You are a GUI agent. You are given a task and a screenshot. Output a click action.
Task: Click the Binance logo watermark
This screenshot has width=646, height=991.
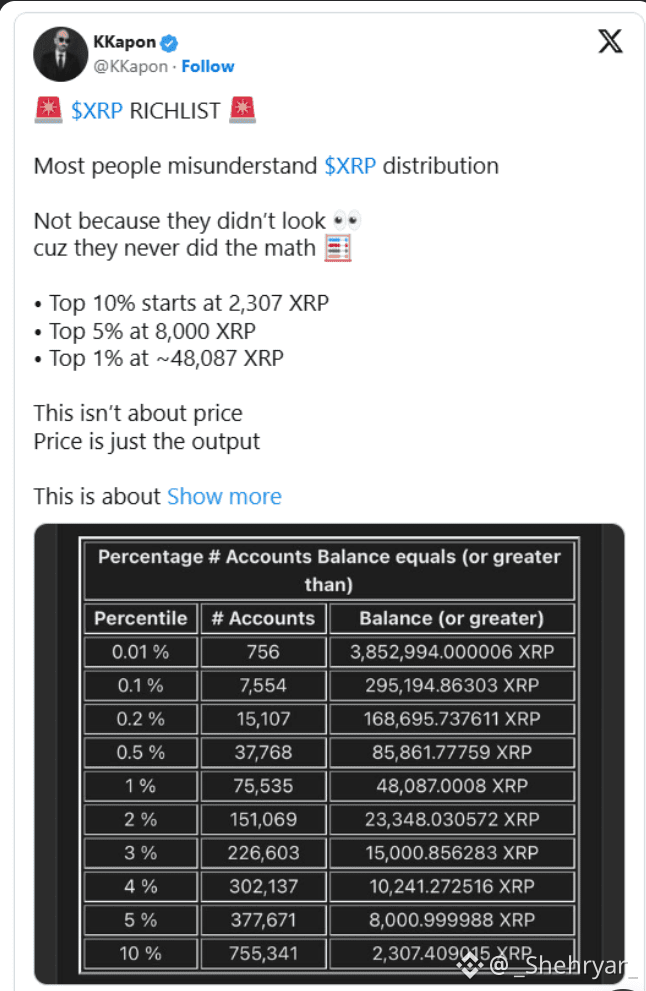coord(469,964)
